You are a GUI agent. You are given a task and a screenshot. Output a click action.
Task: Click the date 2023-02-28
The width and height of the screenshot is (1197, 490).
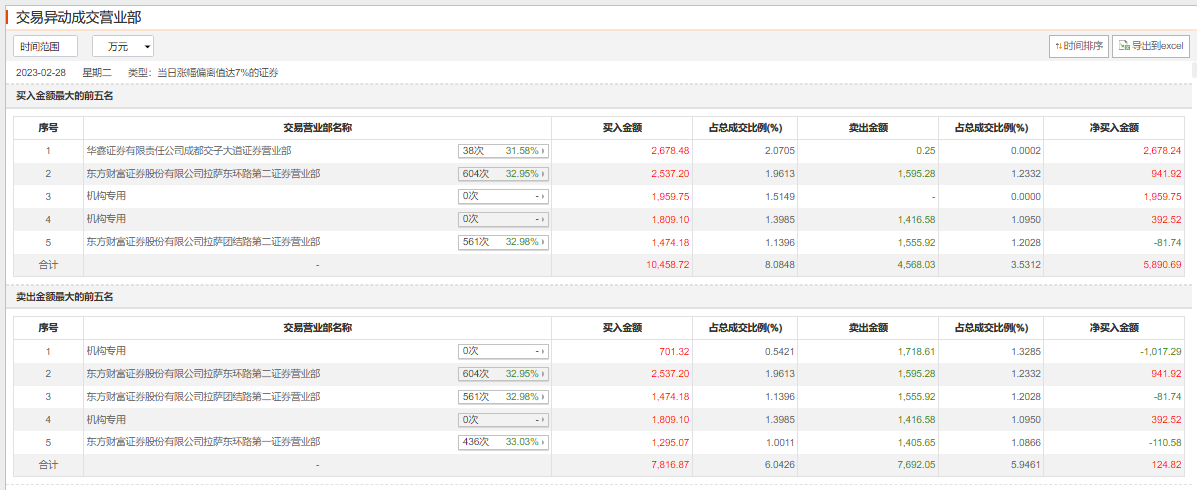click(x=43, y=73)
